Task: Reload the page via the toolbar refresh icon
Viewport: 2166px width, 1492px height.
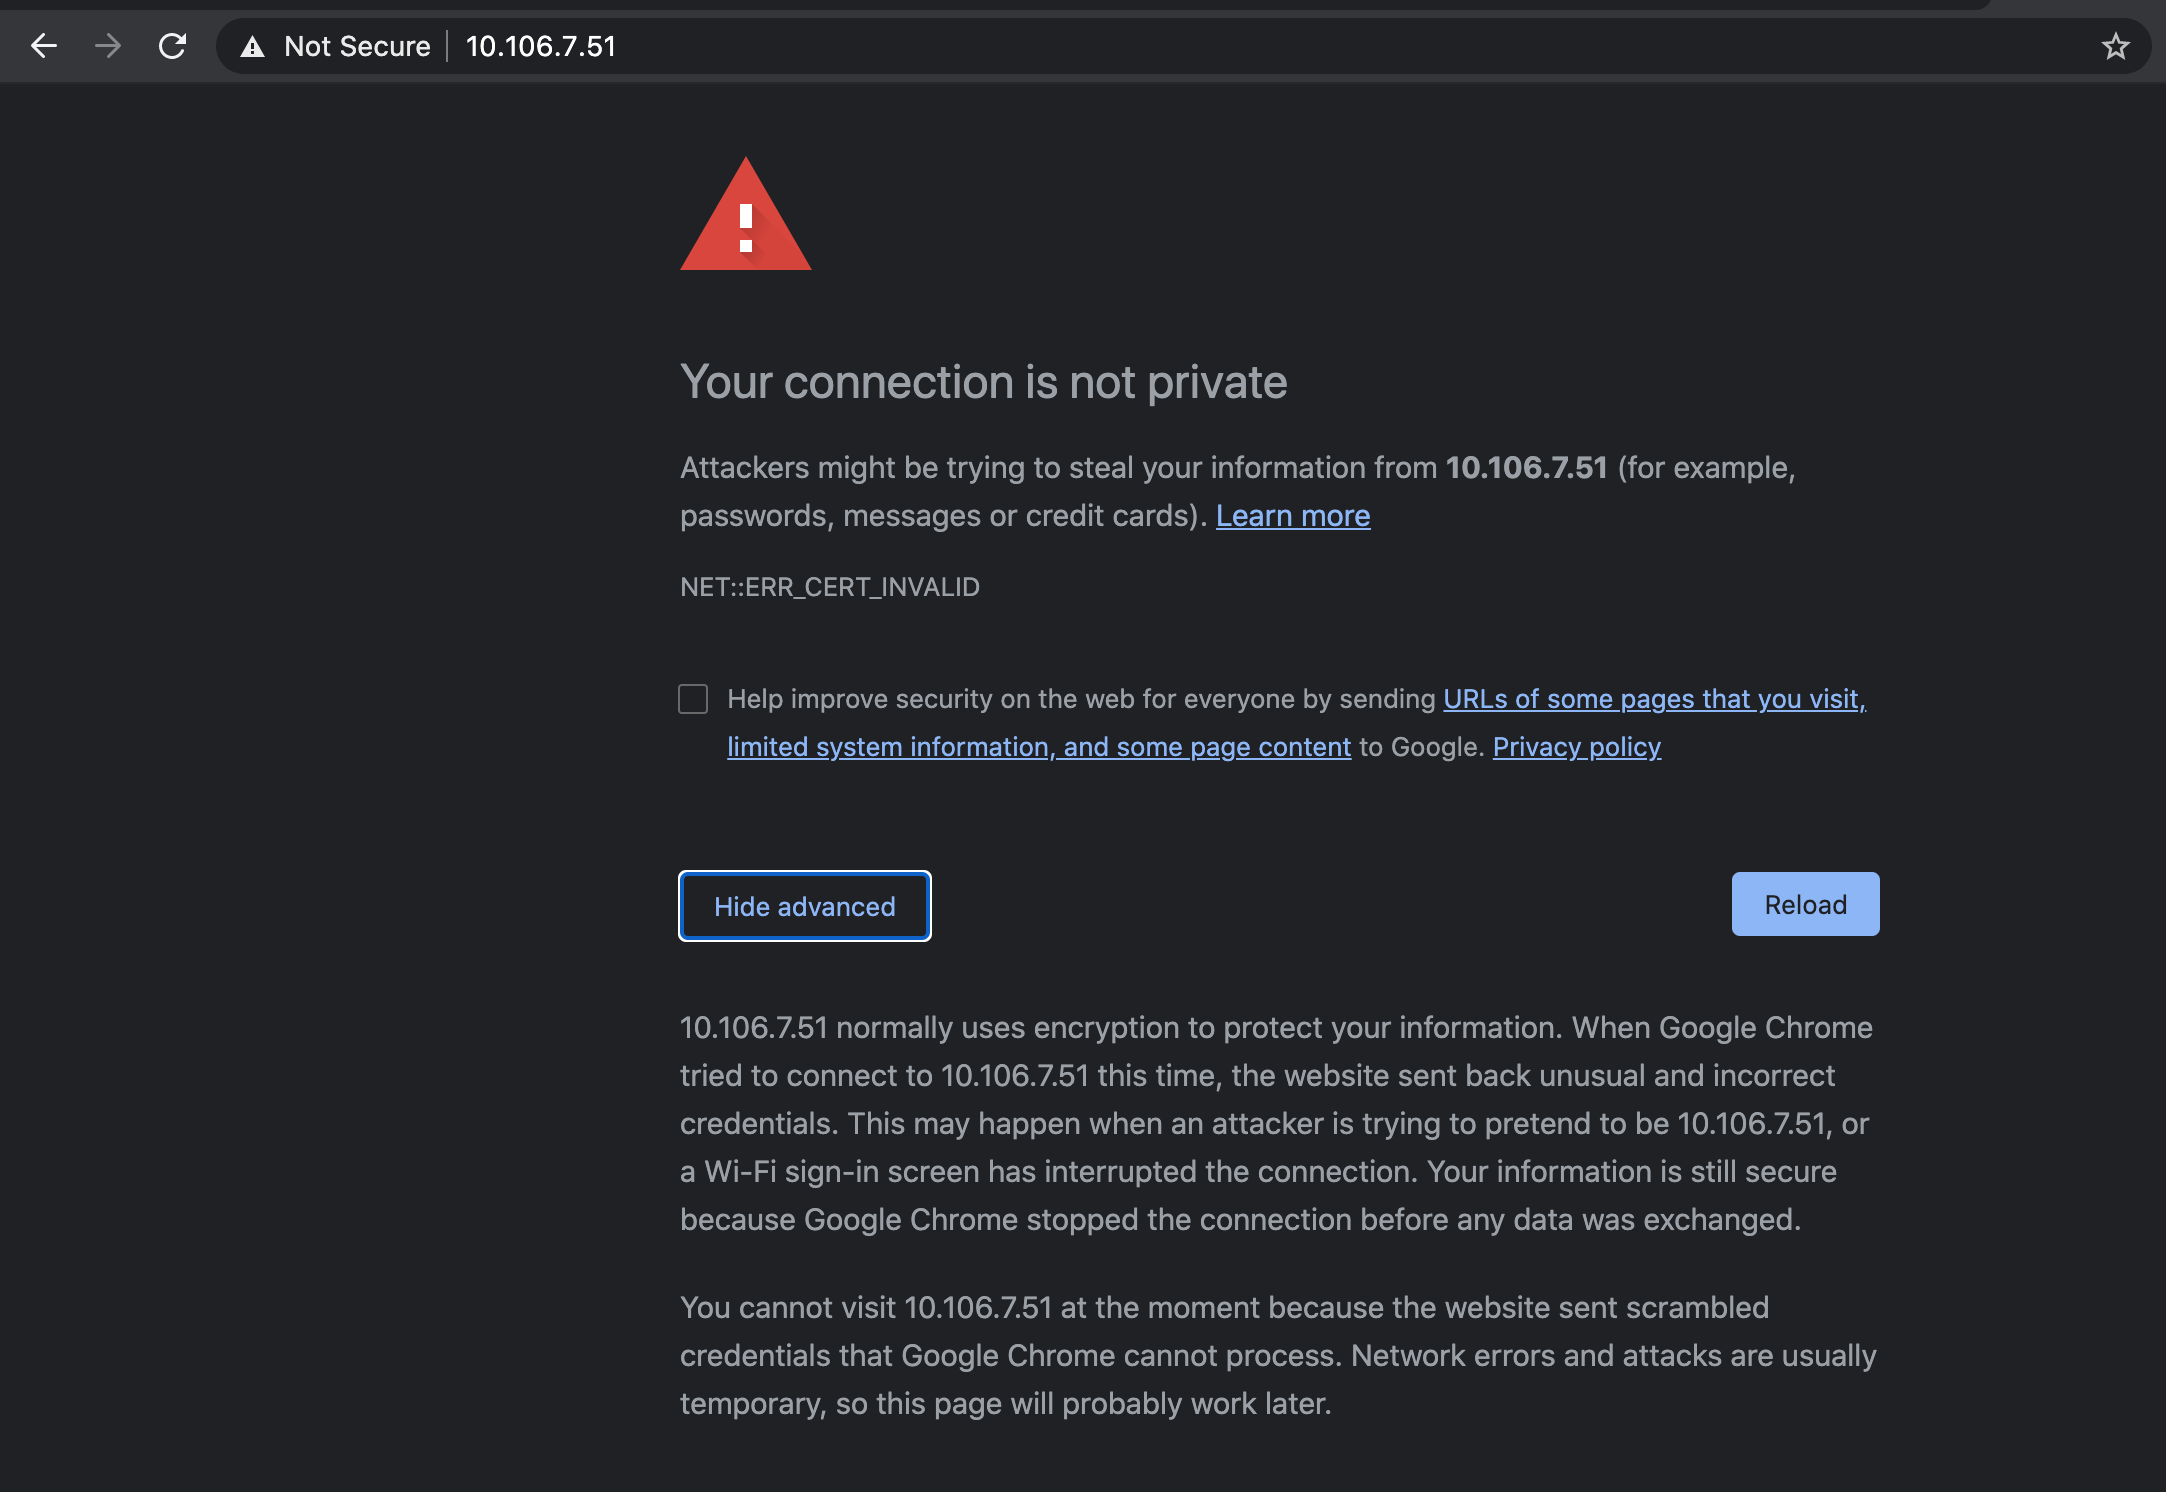Action: [x=172, y=46]
